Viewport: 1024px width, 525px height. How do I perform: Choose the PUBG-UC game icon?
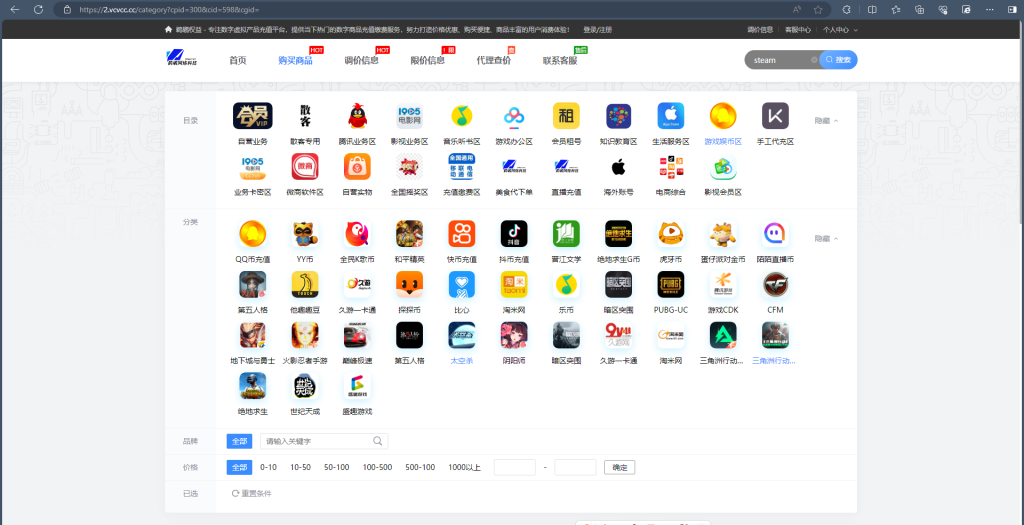(670, 285)
